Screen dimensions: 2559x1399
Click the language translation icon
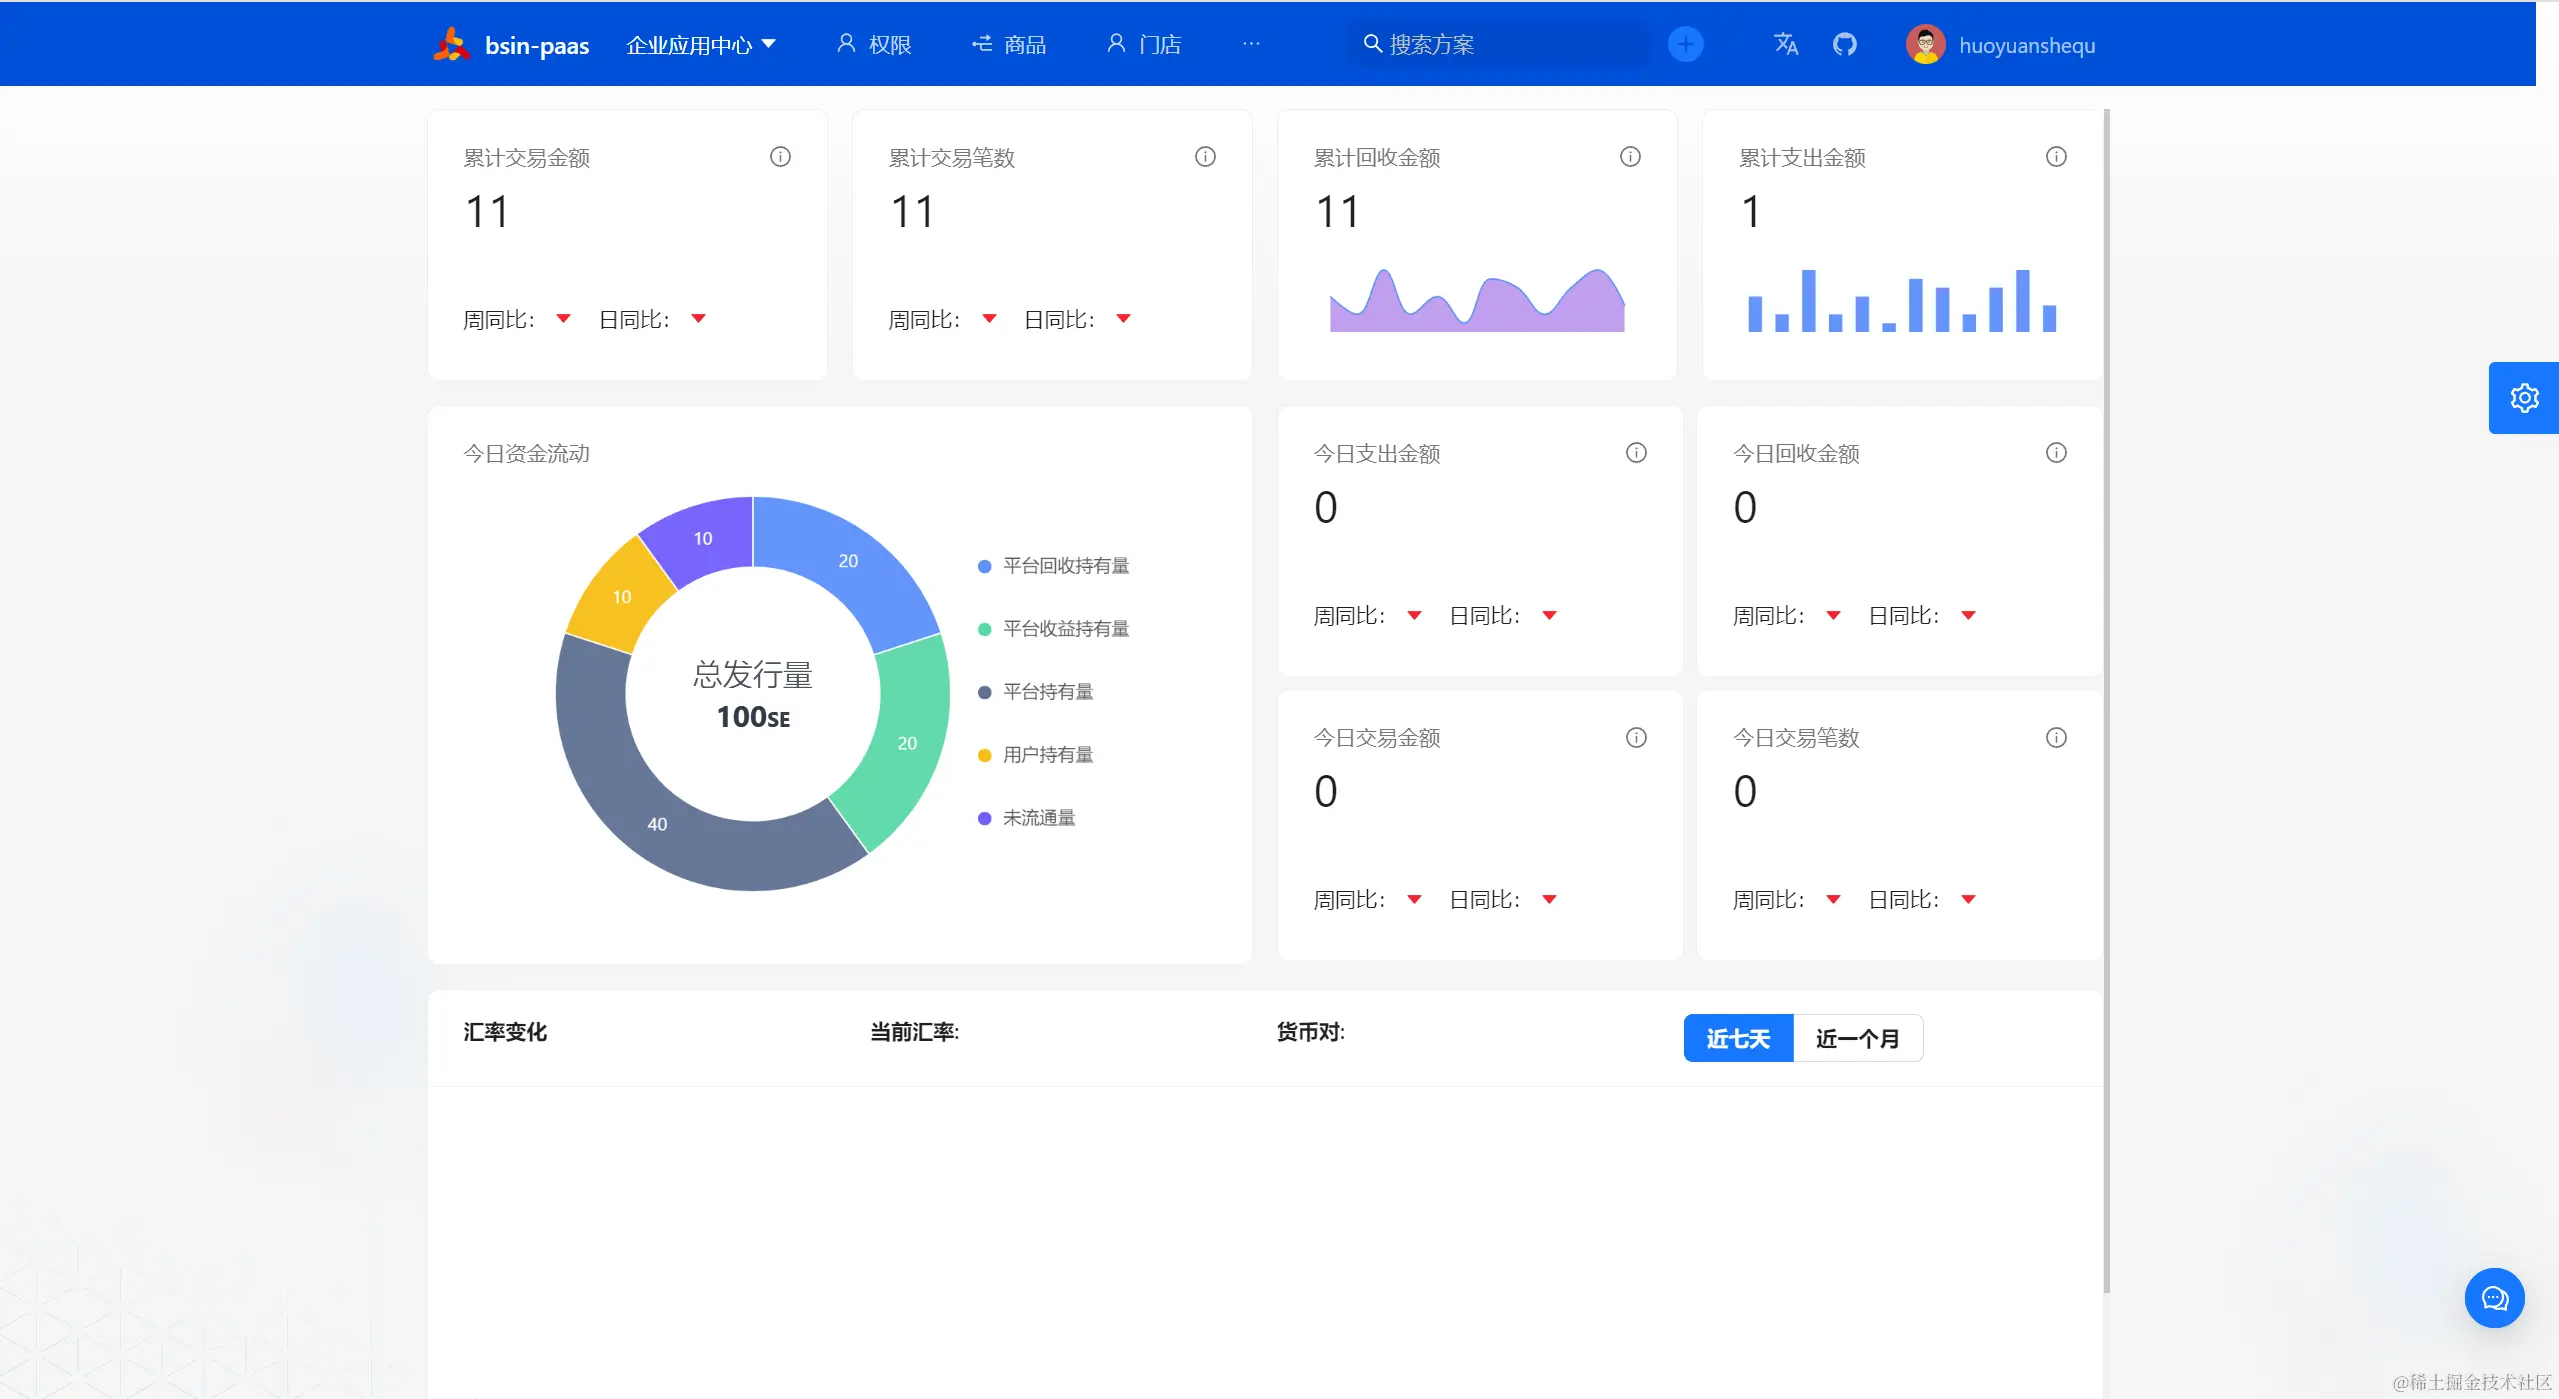click(x=1785, y=44)
